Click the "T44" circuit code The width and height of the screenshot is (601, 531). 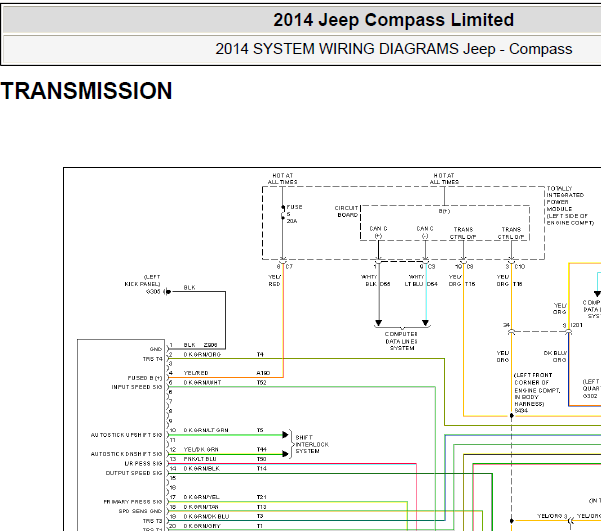pyautogui.click(x=261, y=449)
